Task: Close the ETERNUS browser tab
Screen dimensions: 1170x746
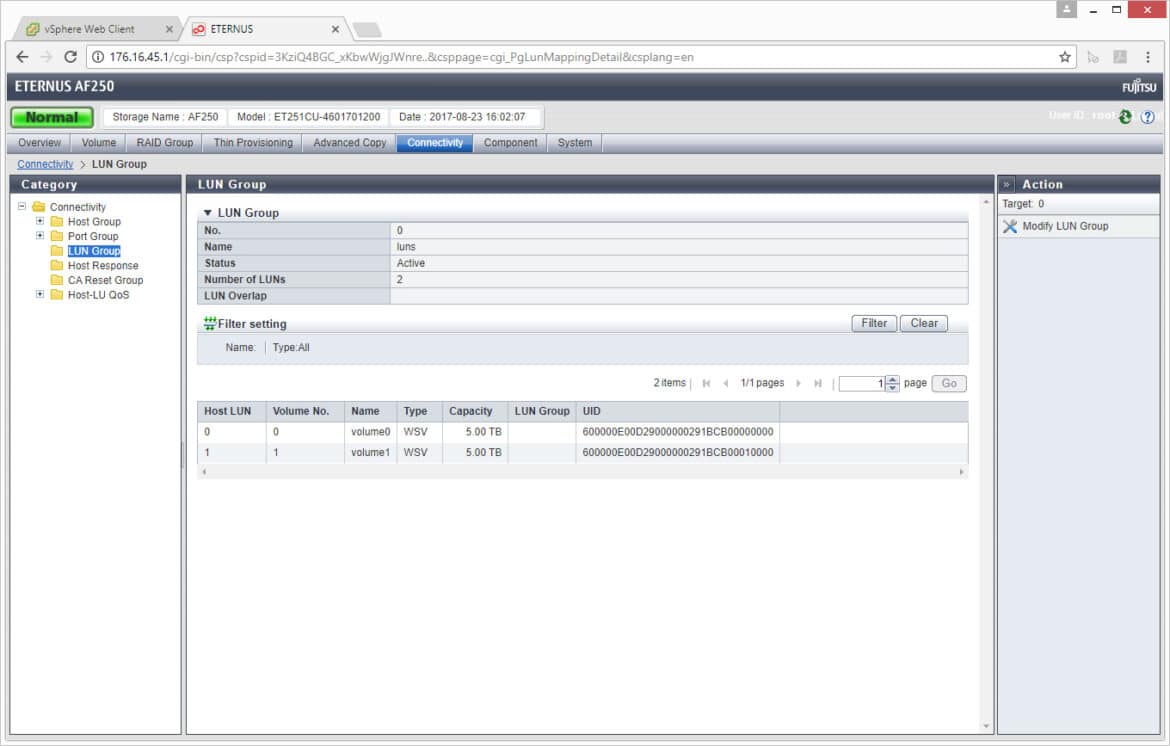Action: coord(335,29)
